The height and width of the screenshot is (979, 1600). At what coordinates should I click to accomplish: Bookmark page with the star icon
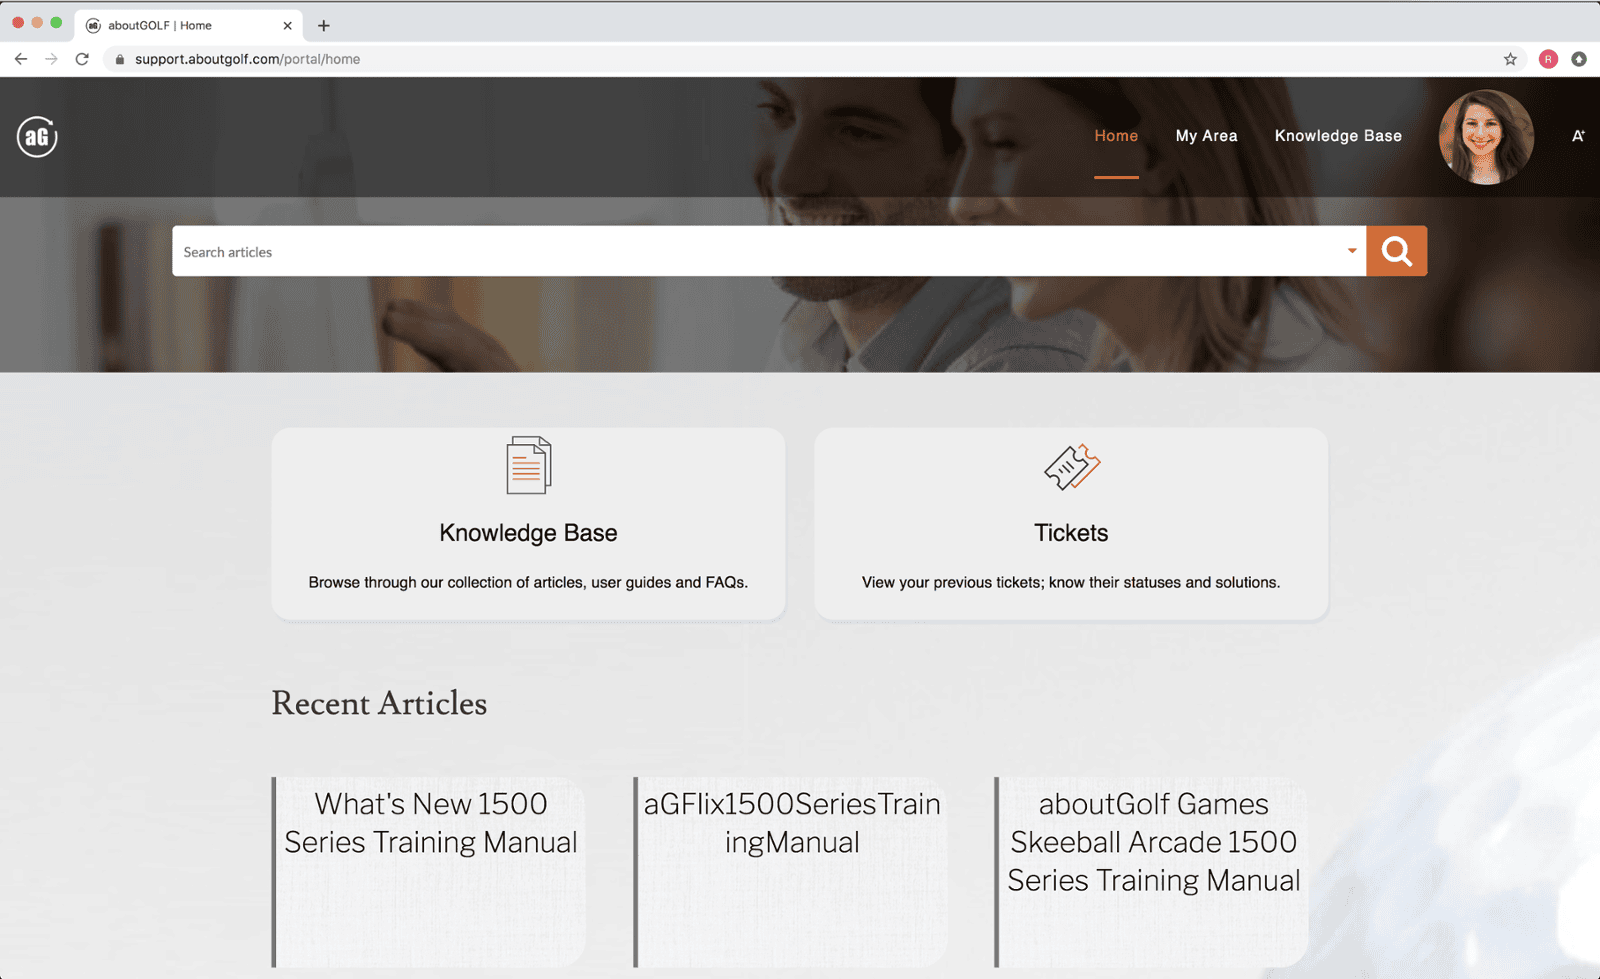1510,59
